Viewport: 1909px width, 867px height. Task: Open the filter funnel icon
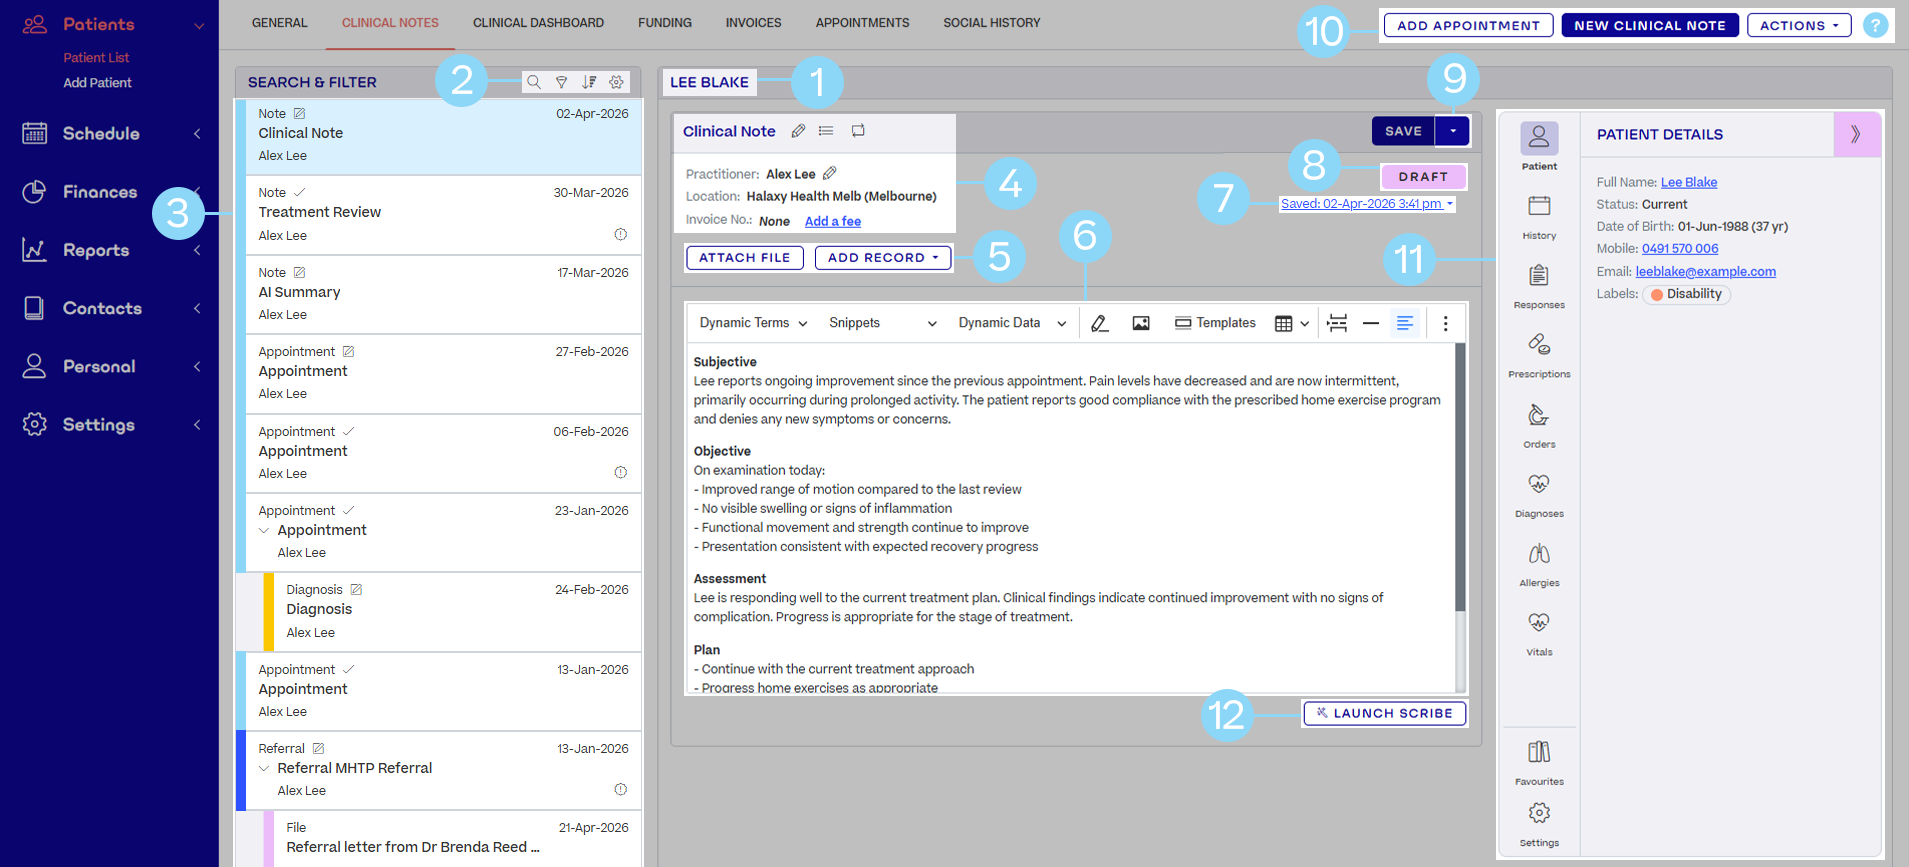point(562,82)
